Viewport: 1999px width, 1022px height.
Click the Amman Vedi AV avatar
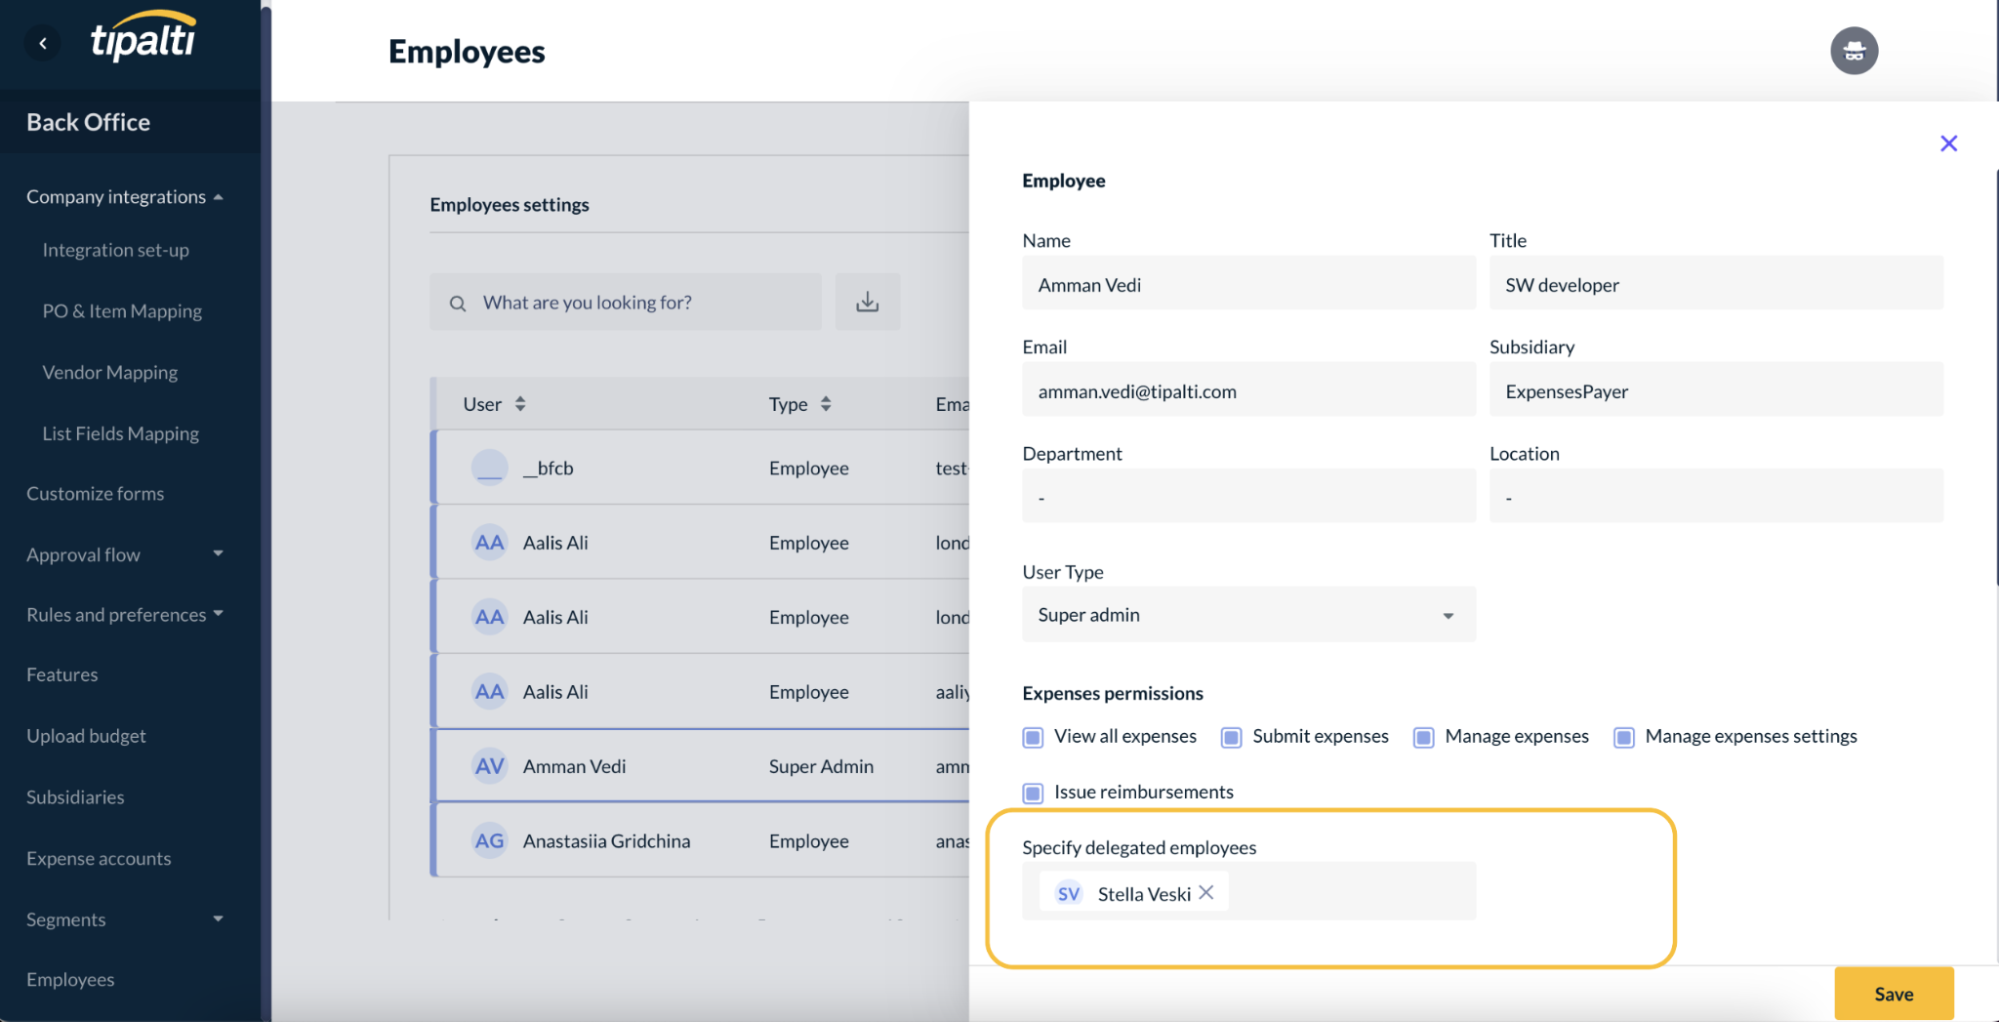[x=489, y=766]
